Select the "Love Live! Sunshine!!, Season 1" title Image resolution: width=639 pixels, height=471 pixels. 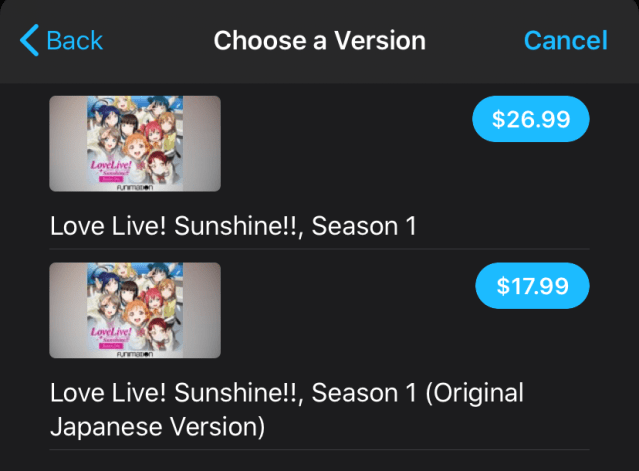[233, 226]
